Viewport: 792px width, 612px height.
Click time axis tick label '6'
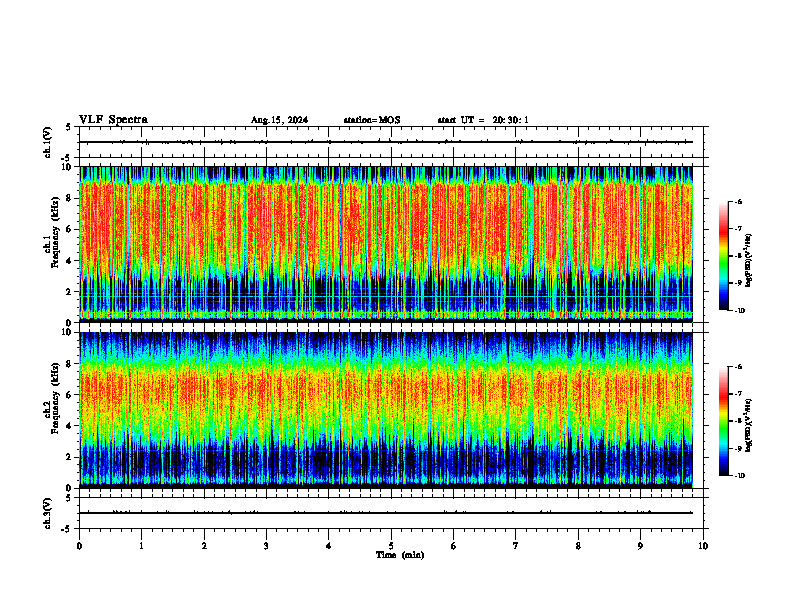[454, 546]
